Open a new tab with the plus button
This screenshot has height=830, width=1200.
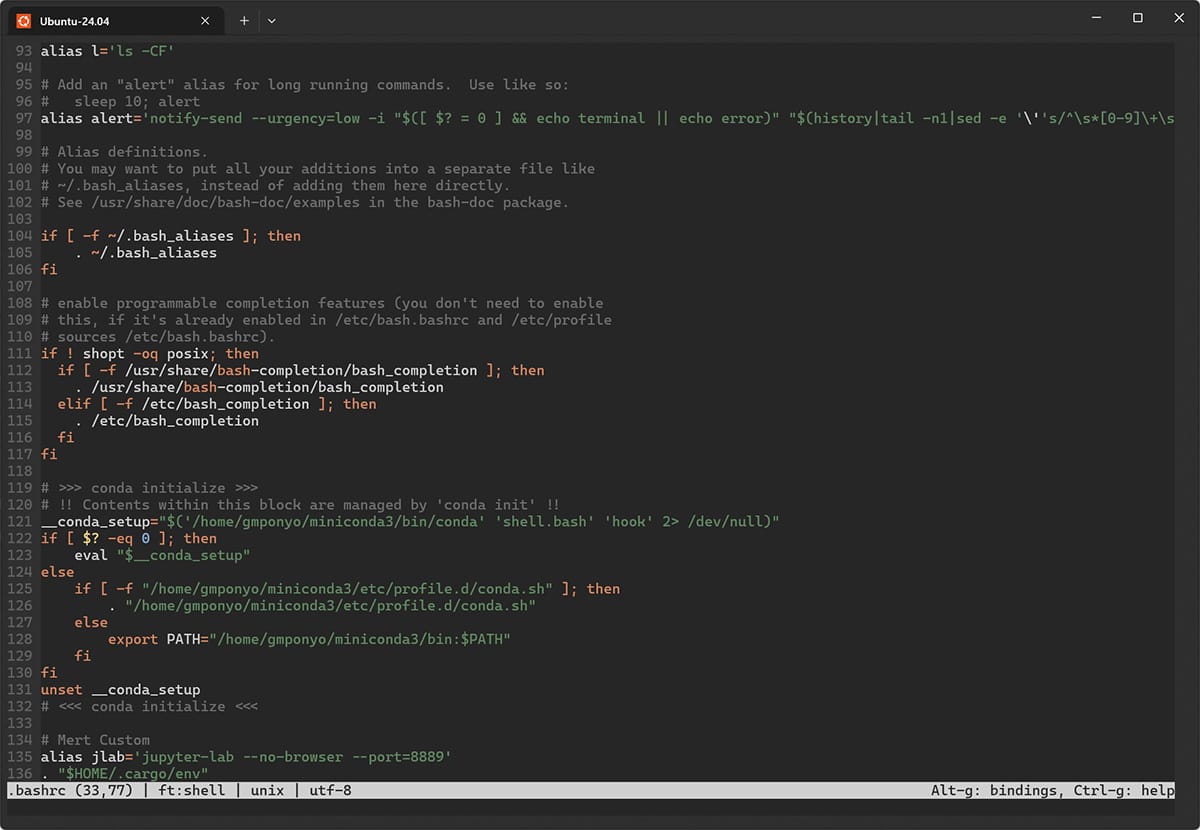244,20
